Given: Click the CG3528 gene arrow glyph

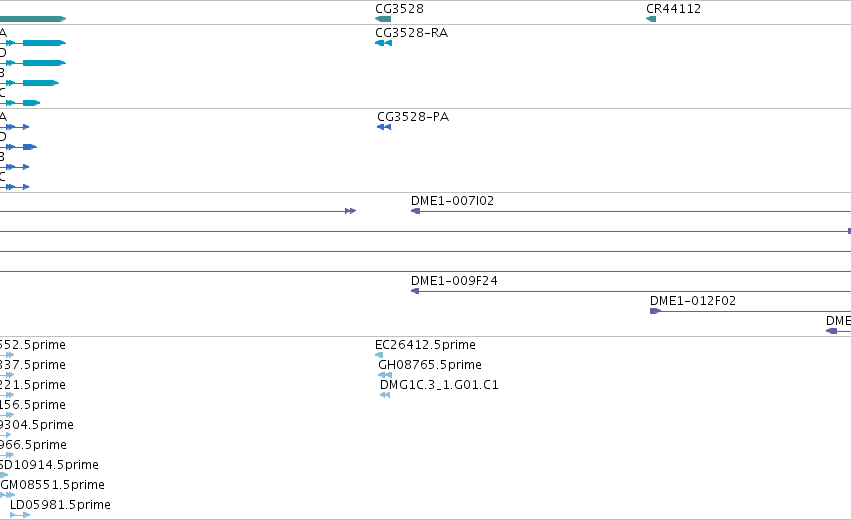Looking at the screenshot, I should pyautogui.click(x=383, y=19).
